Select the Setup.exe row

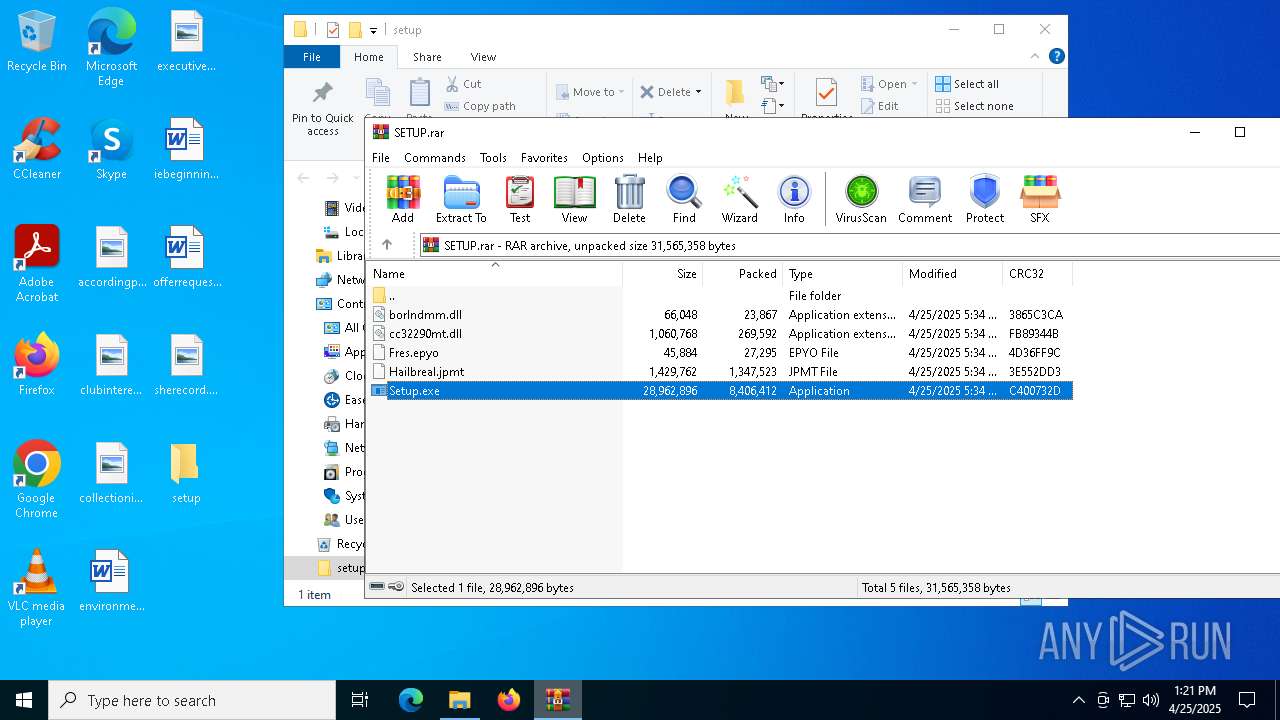pyautogui.click(x=720, y=390)
